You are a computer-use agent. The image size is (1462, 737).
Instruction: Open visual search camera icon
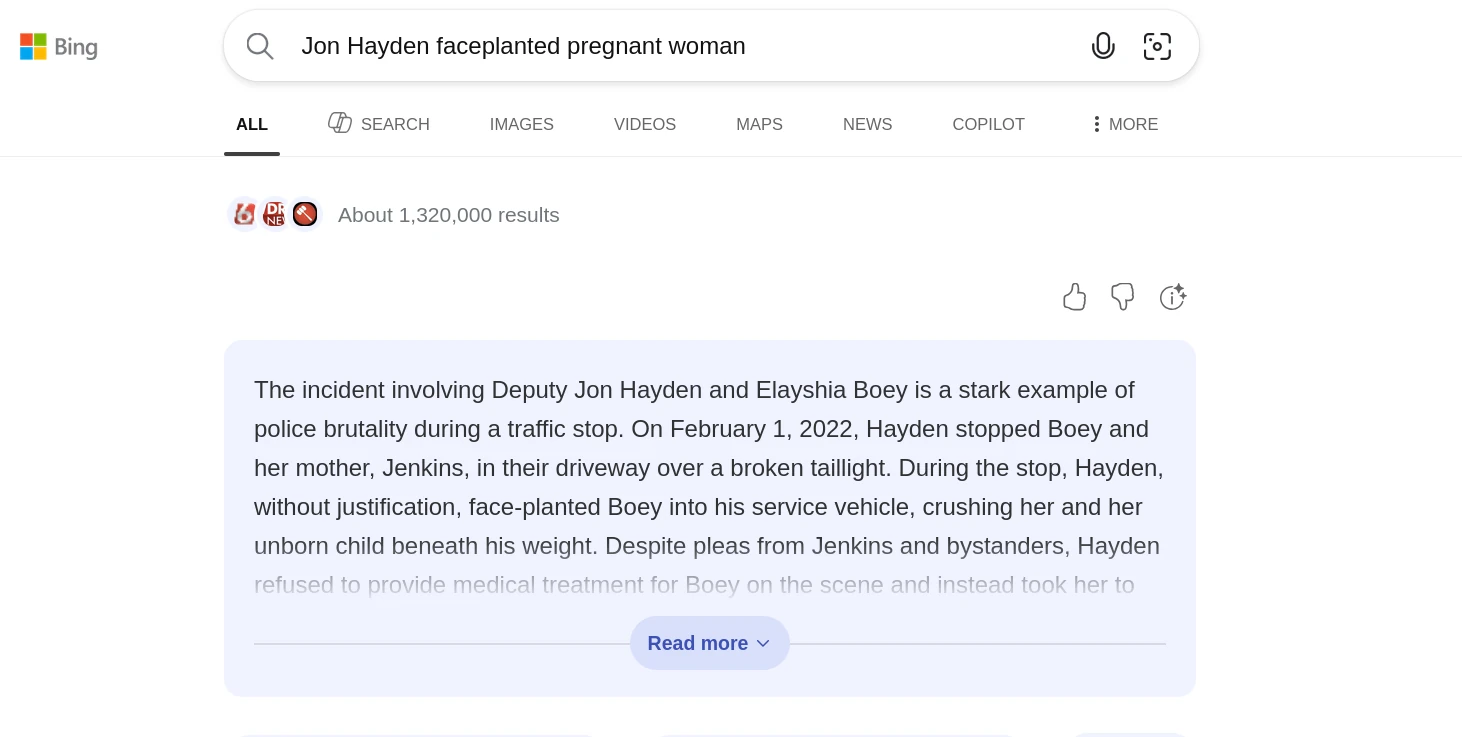(1157, 46)
